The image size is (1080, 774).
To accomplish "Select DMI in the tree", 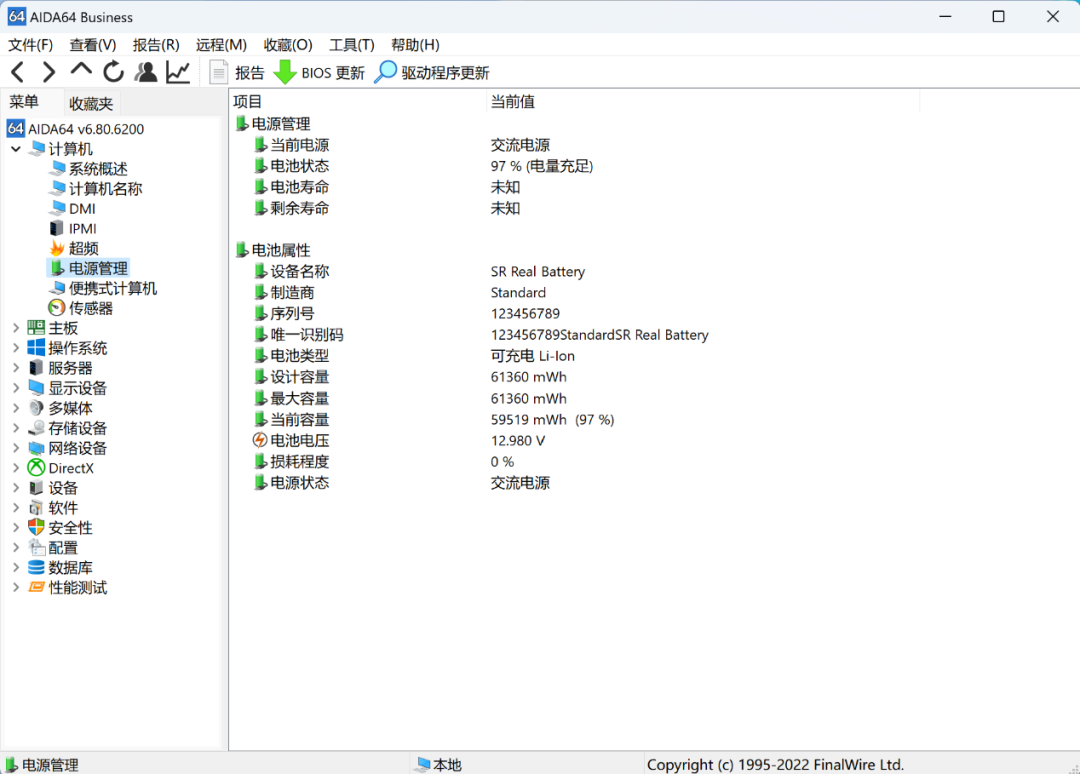I will (74, 209).
